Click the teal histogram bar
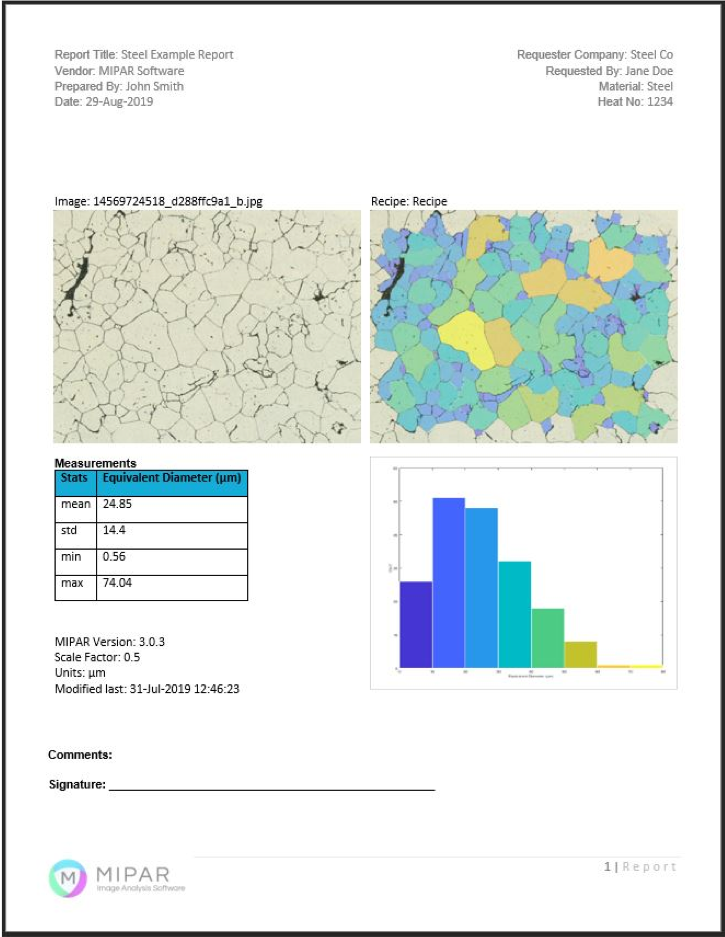 pos(515,614)
